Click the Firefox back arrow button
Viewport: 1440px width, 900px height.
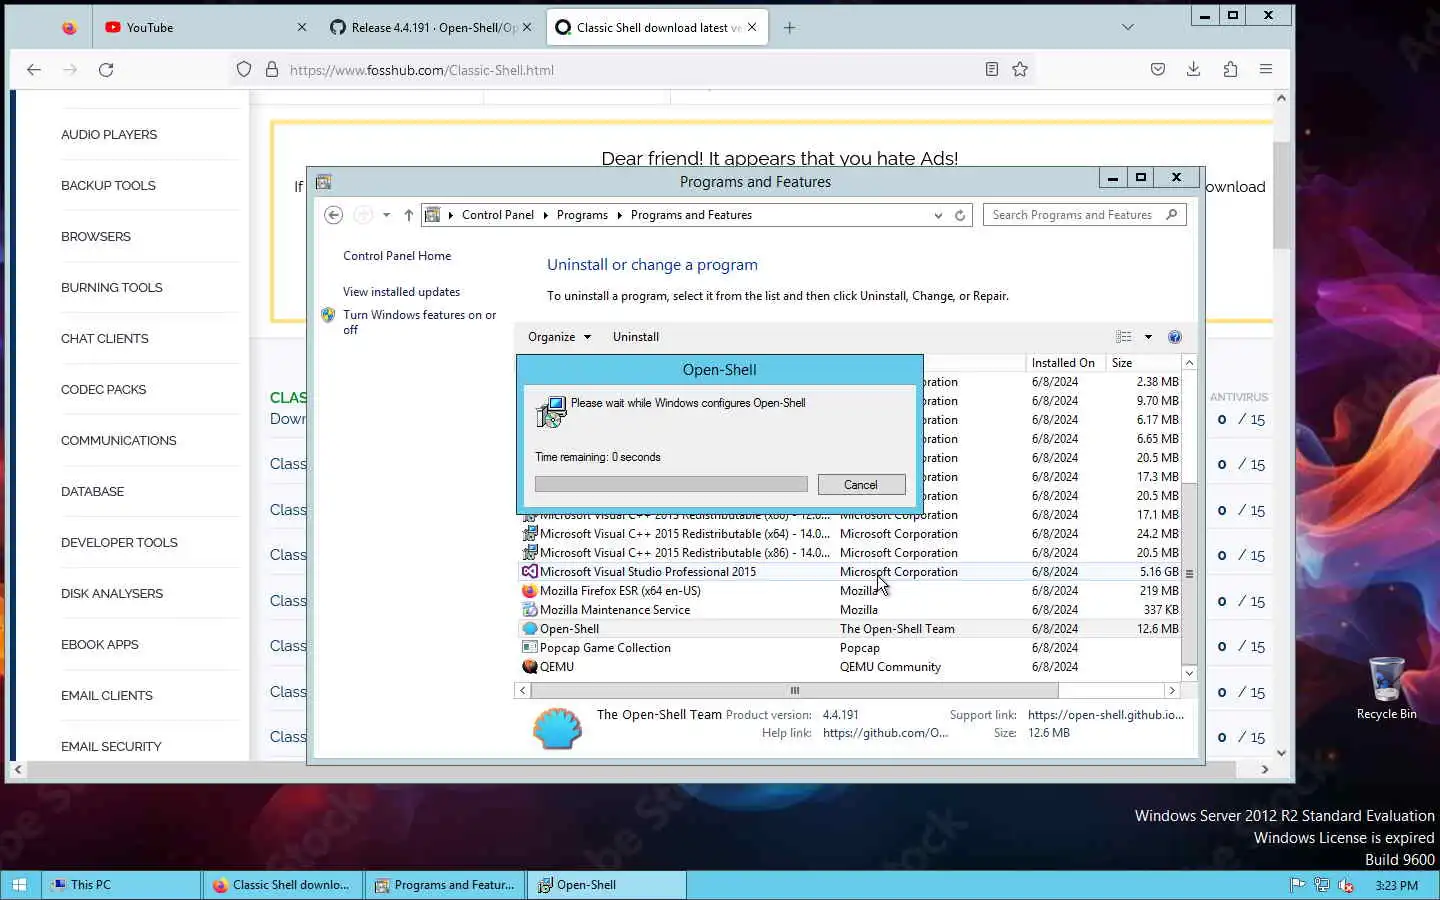point(34,70)
